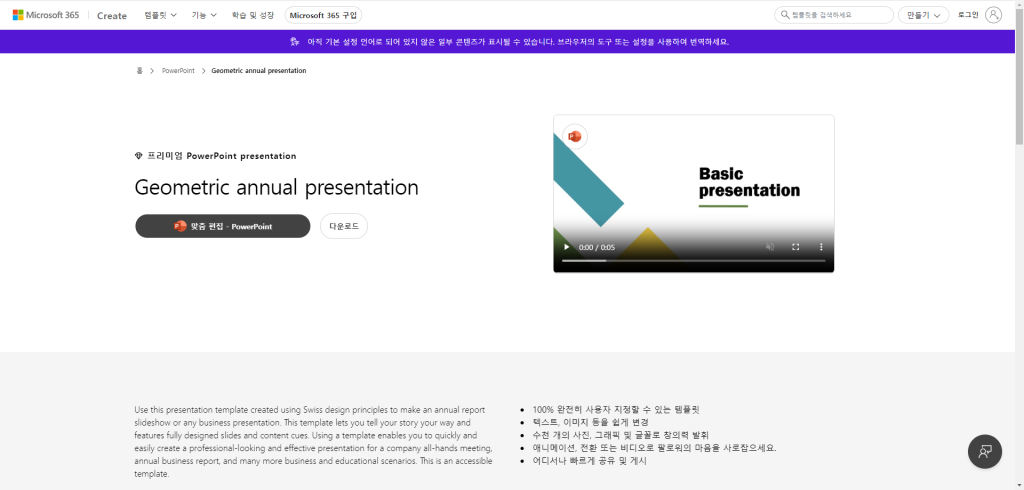Click the Basic presentation video thumbnail
The height and width of the screenshot is (490, 1024).
(x=694, y=193)
